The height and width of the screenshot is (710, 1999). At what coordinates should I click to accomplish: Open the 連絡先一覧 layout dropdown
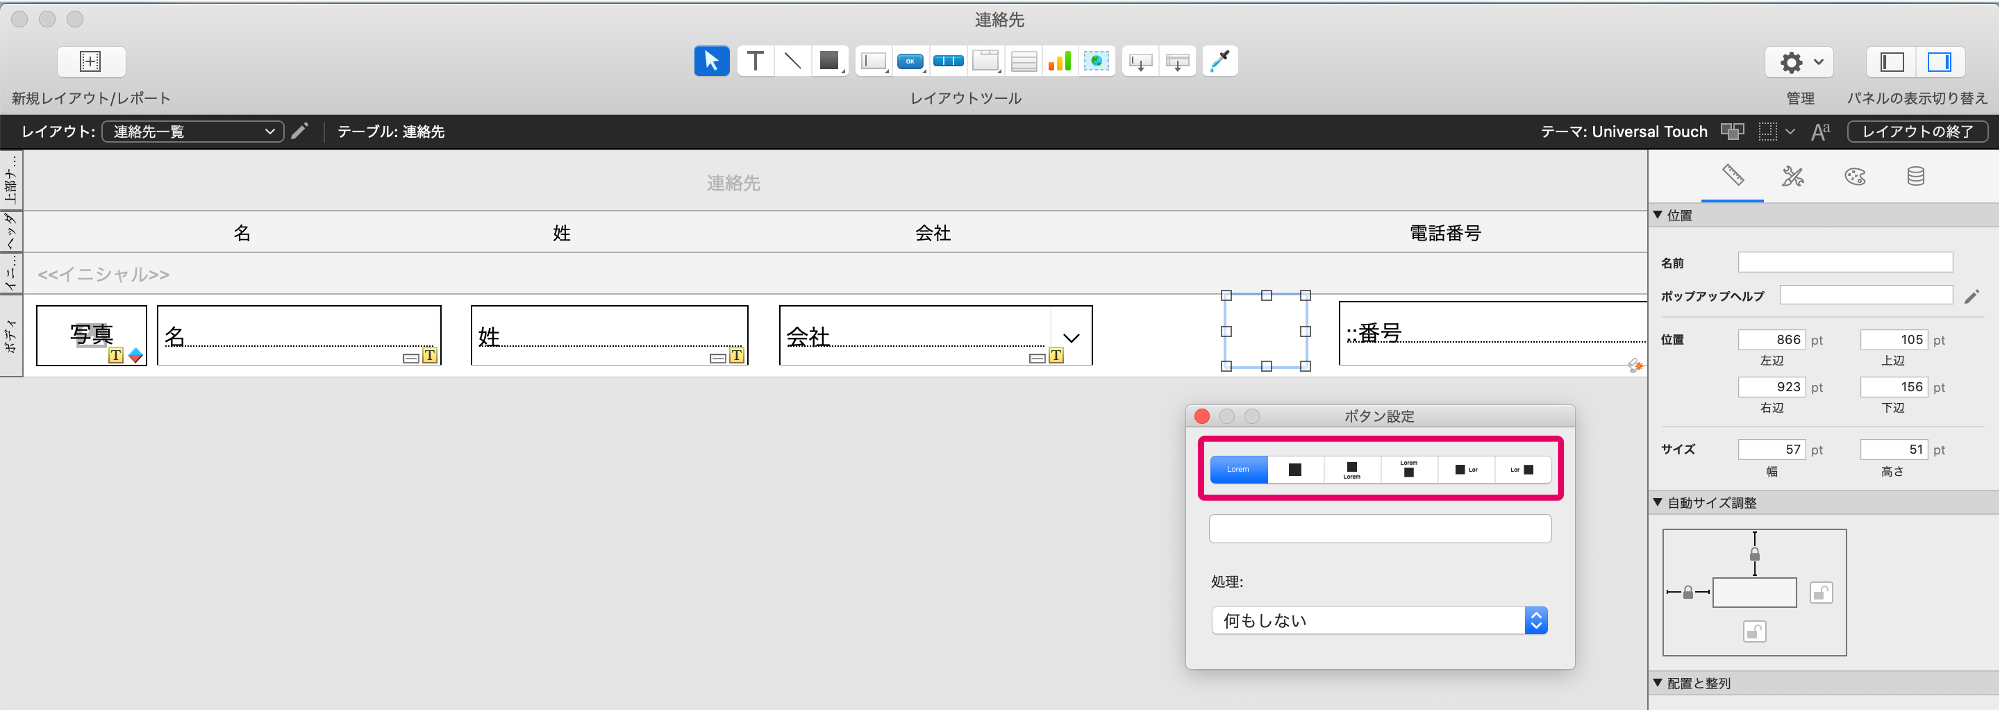point(192,131)
